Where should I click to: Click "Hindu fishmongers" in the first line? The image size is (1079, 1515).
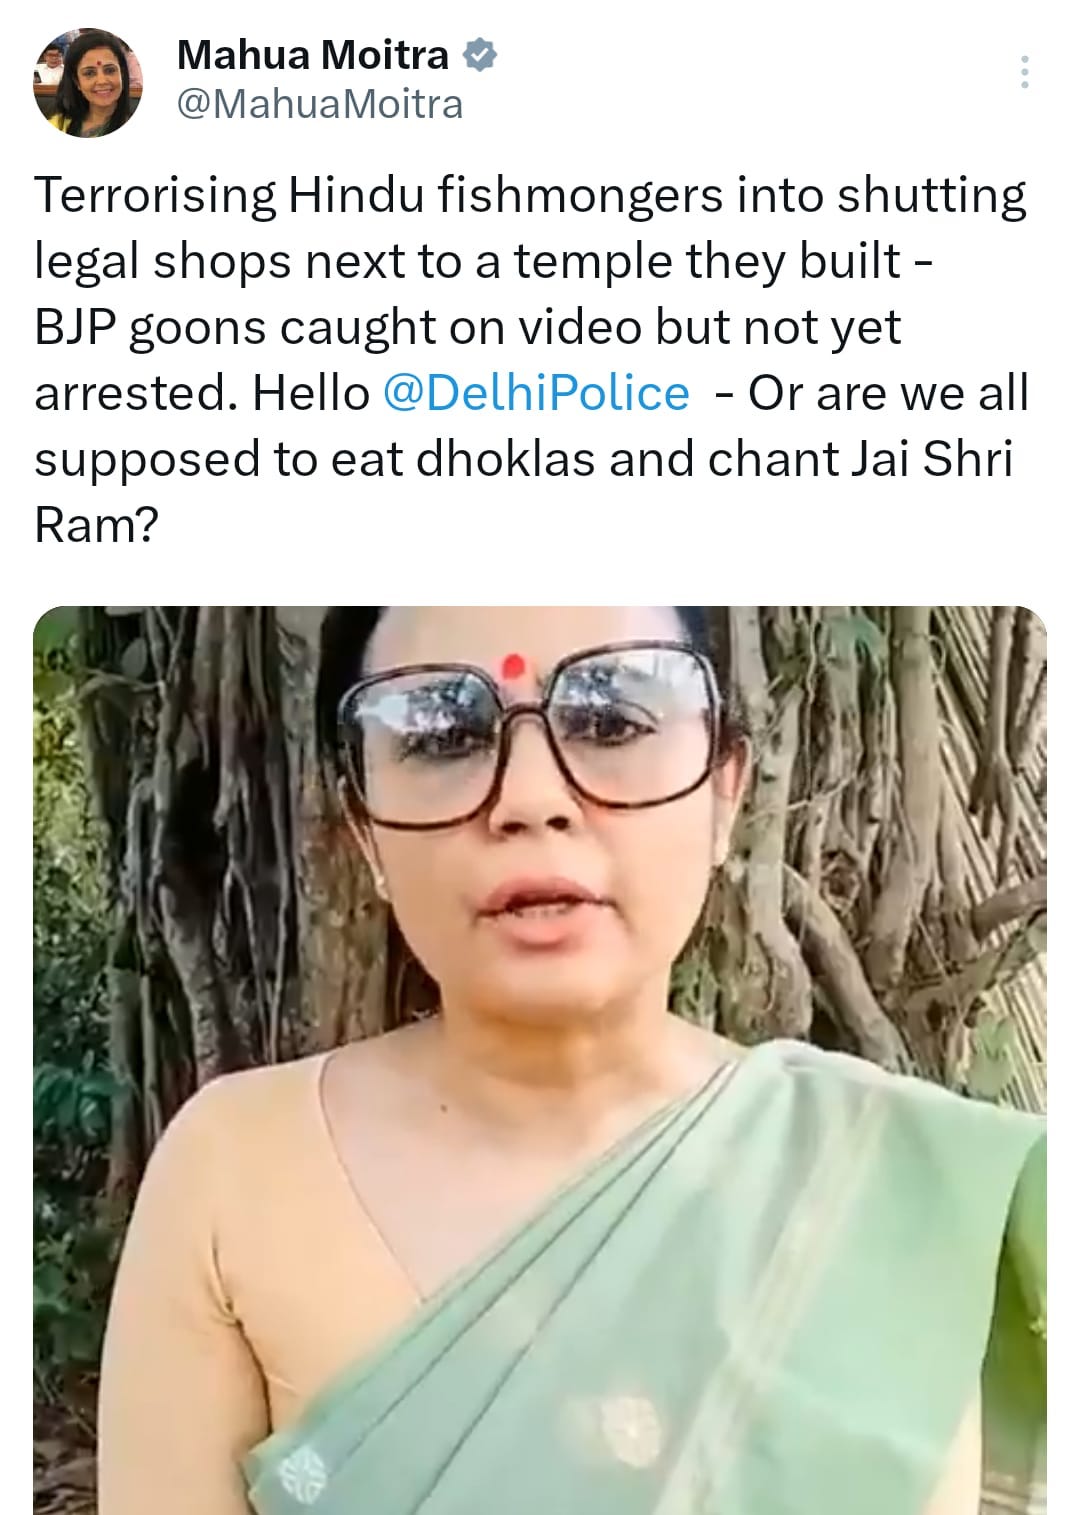click(x=506, y=195)
